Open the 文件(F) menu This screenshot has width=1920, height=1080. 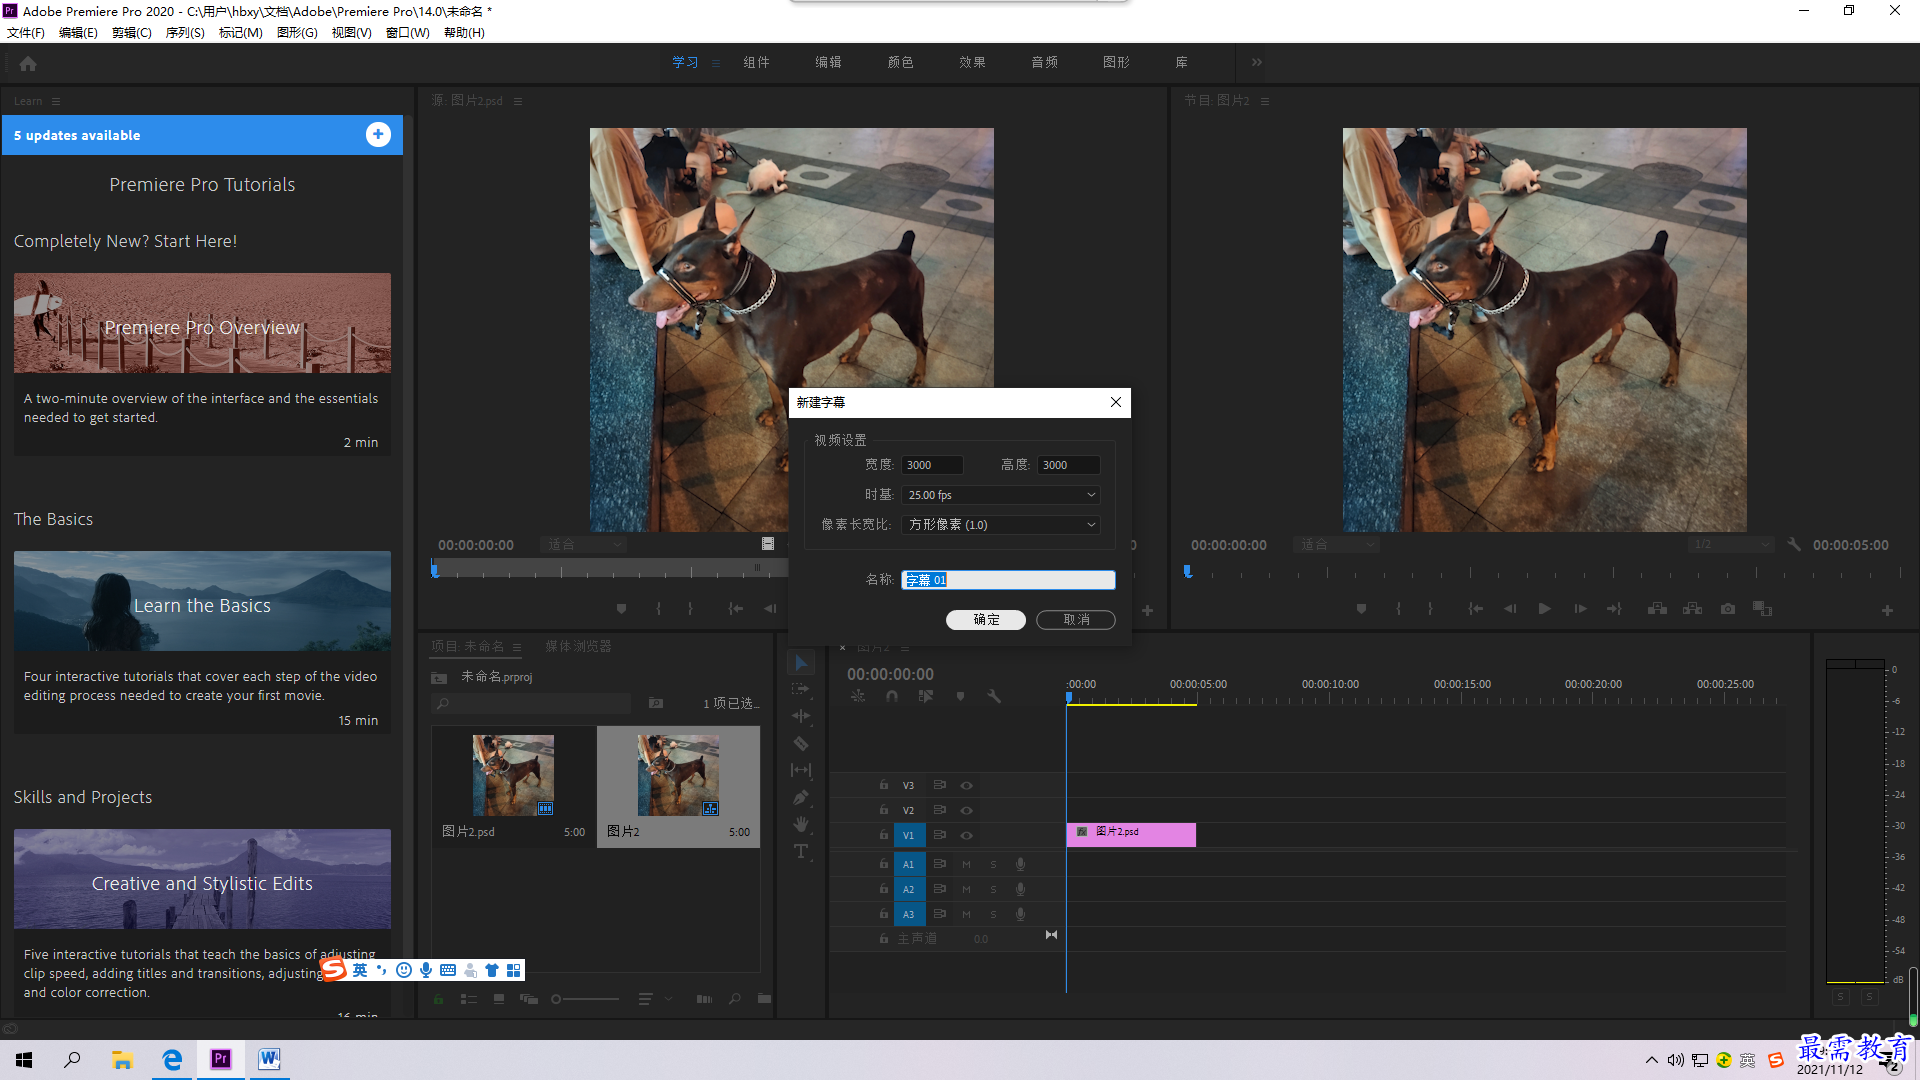coord(26,33)
